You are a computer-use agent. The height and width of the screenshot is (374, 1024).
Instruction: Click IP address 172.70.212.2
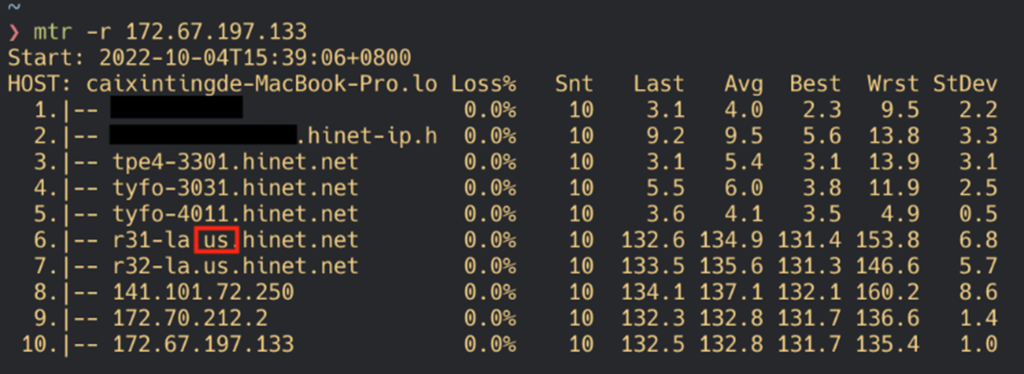point(190,319)
